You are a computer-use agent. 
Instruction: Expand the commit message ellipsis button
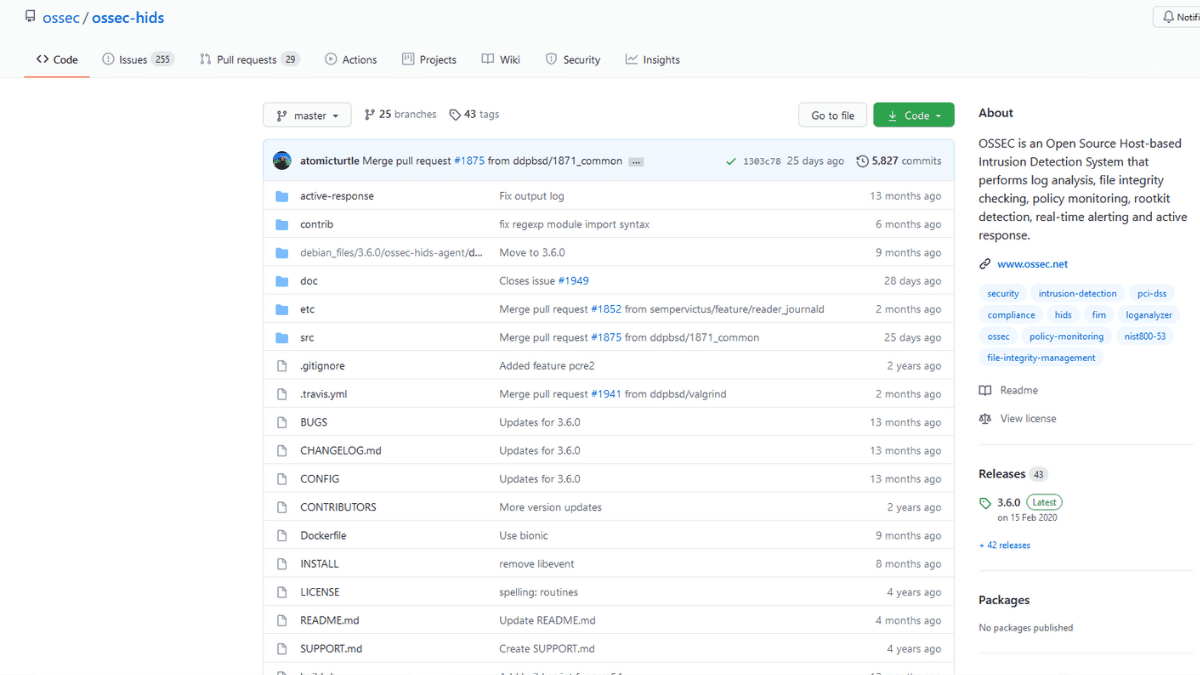click(636, 162)
